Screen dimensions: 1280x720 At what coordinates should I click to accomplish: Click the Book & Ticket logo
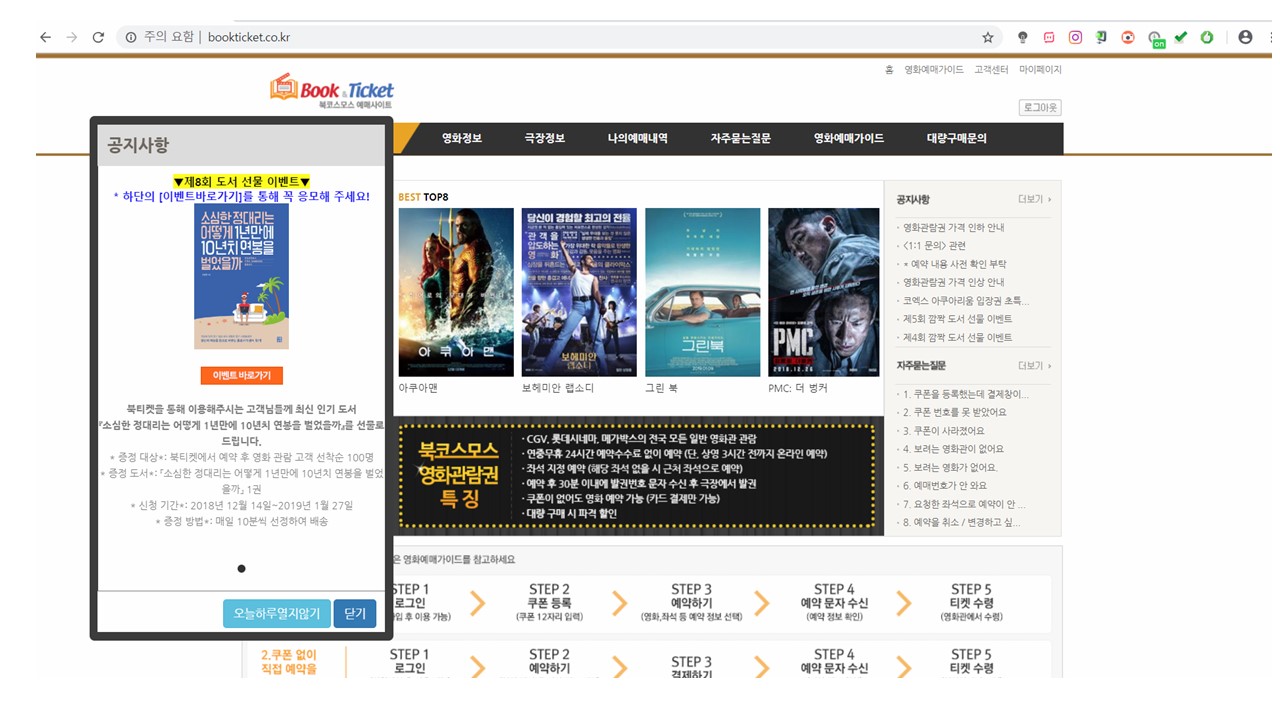coord(332,91)
